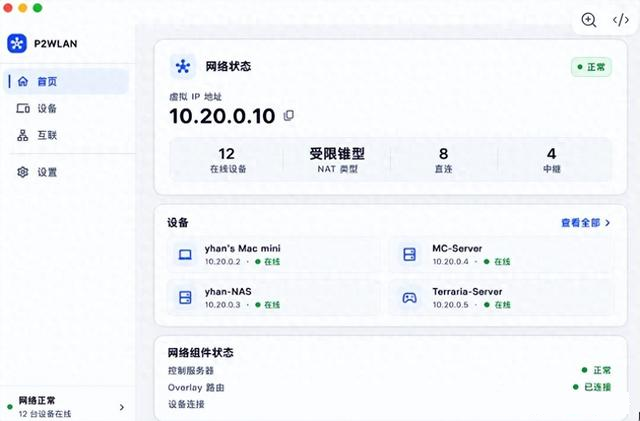Screen dimensions: 640x421
Task: Select the yhan's Mac mini device card
Action: point(273,254)
